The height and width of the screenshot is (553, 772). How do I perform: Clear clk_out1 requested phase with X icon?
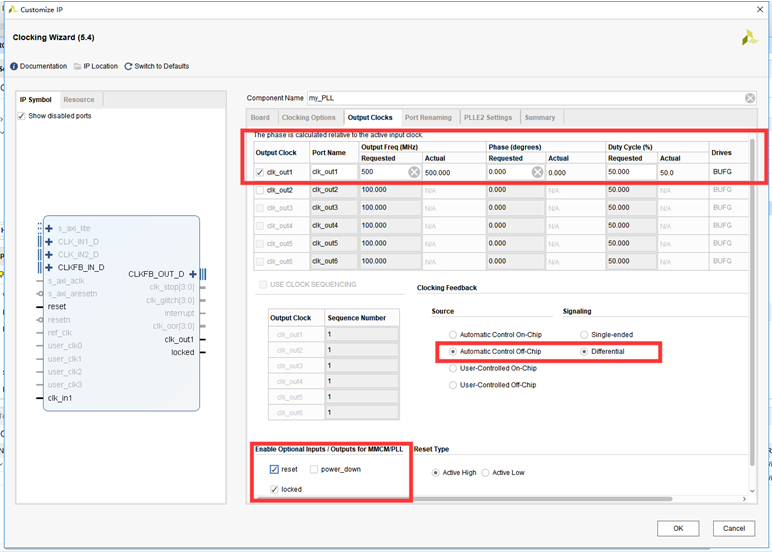(x=537, y=172)
